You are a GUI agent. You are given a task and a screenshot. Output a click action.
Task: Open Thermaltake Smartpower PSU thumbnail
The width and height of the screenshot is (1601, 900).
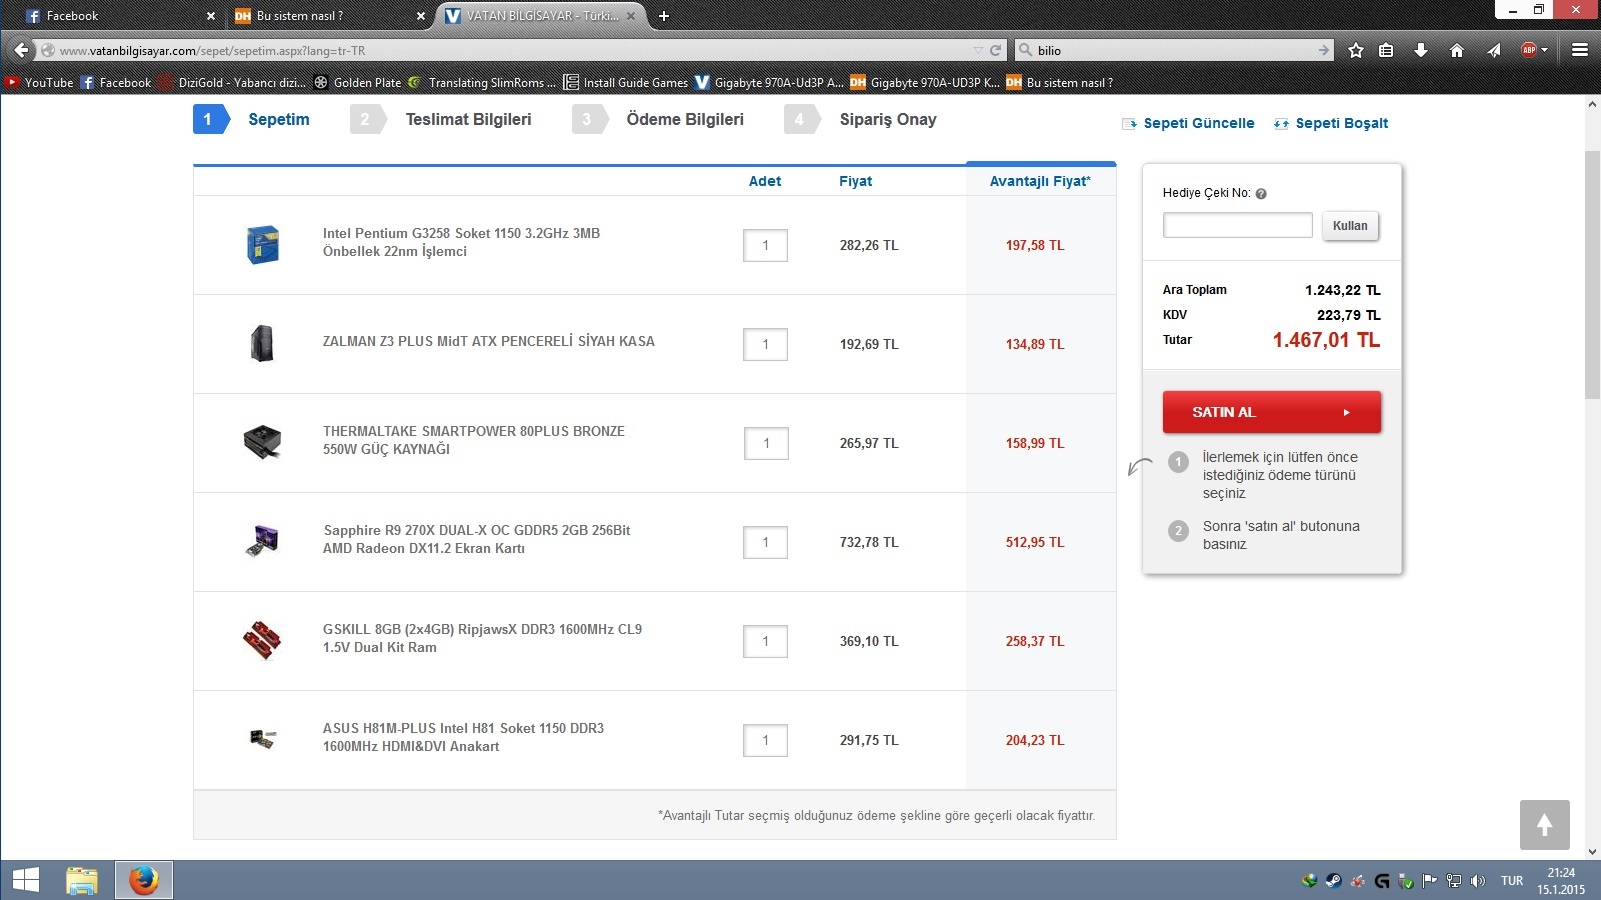tap(262, 442)
